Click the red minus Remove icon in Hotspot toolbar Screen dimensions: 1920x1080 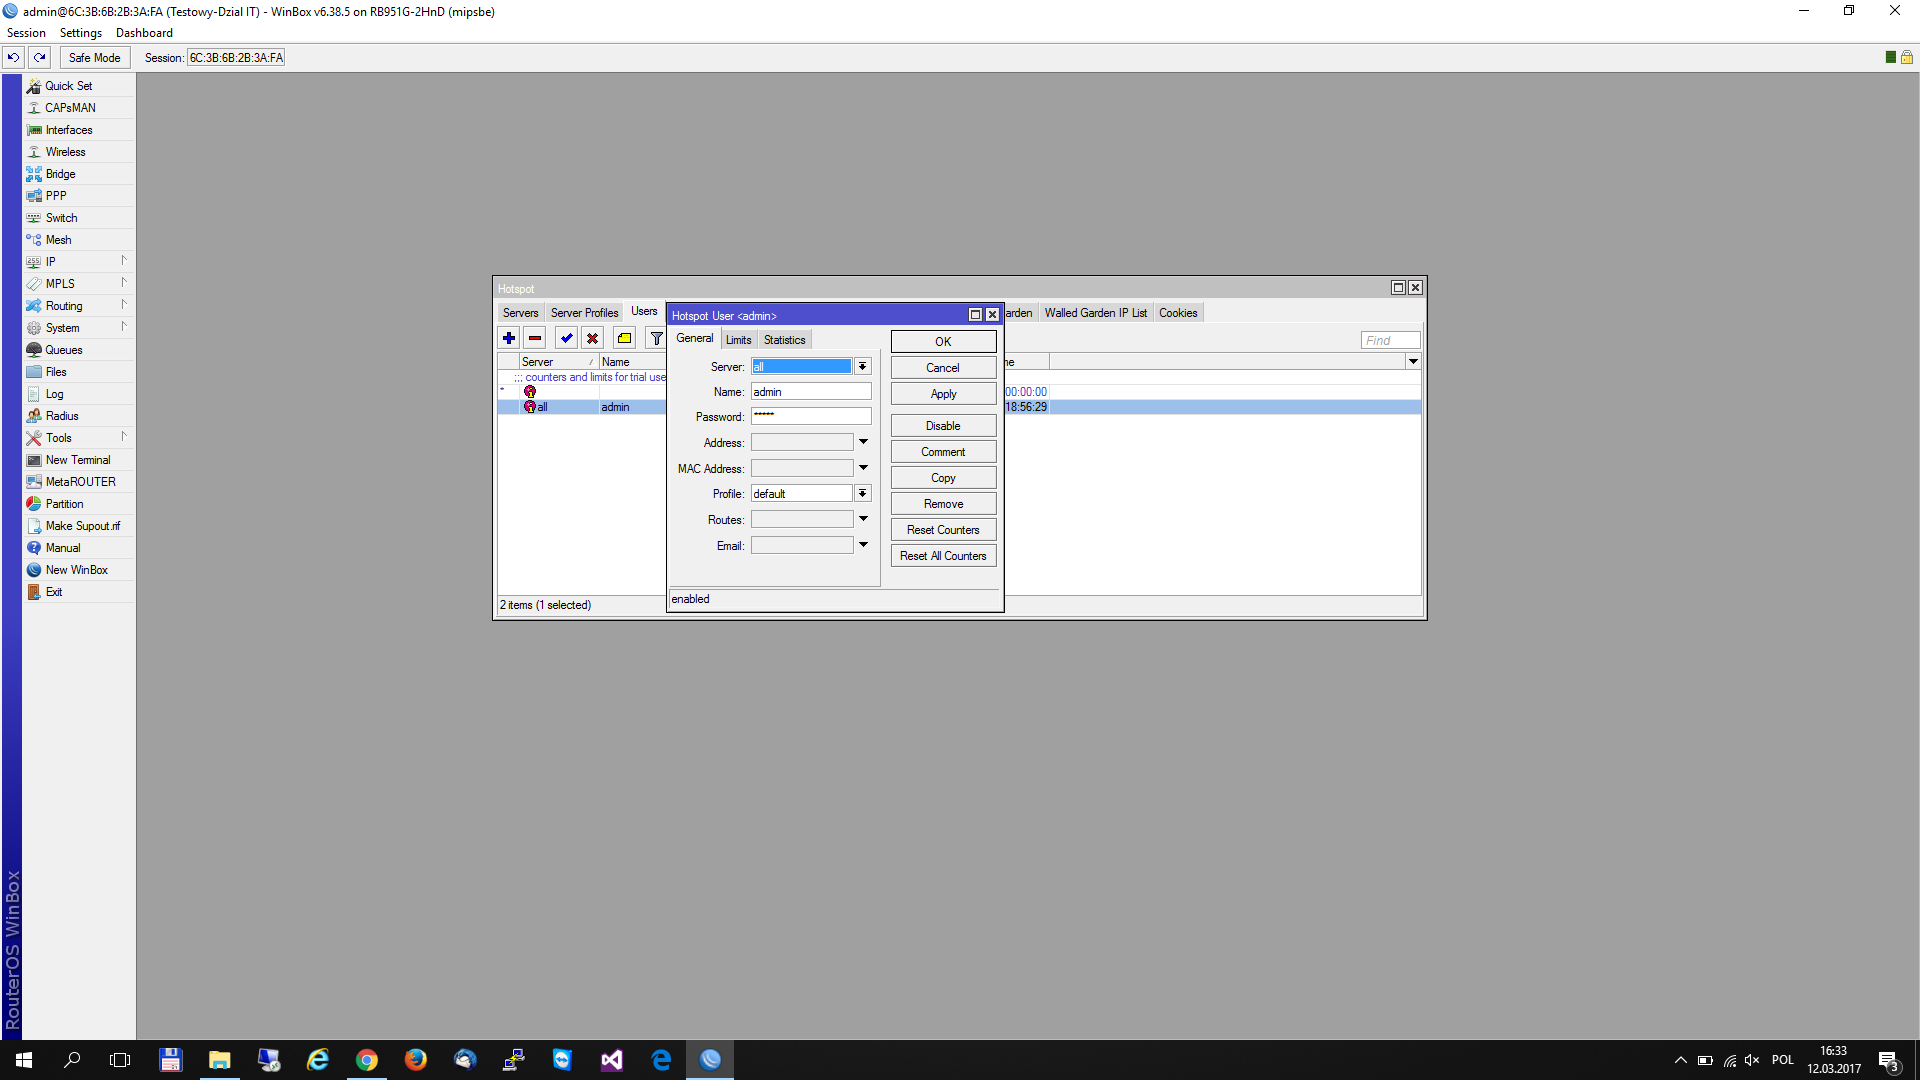[535, 338]
